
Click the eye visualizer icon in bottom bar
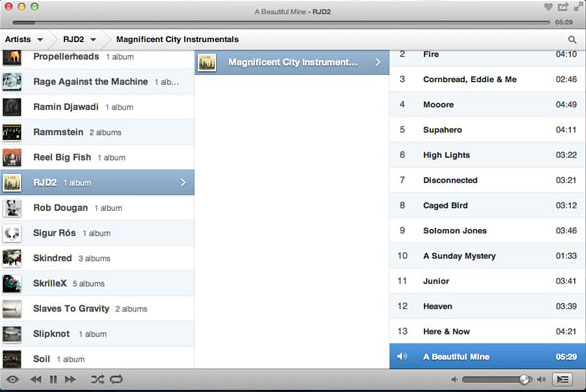[12, 379]
